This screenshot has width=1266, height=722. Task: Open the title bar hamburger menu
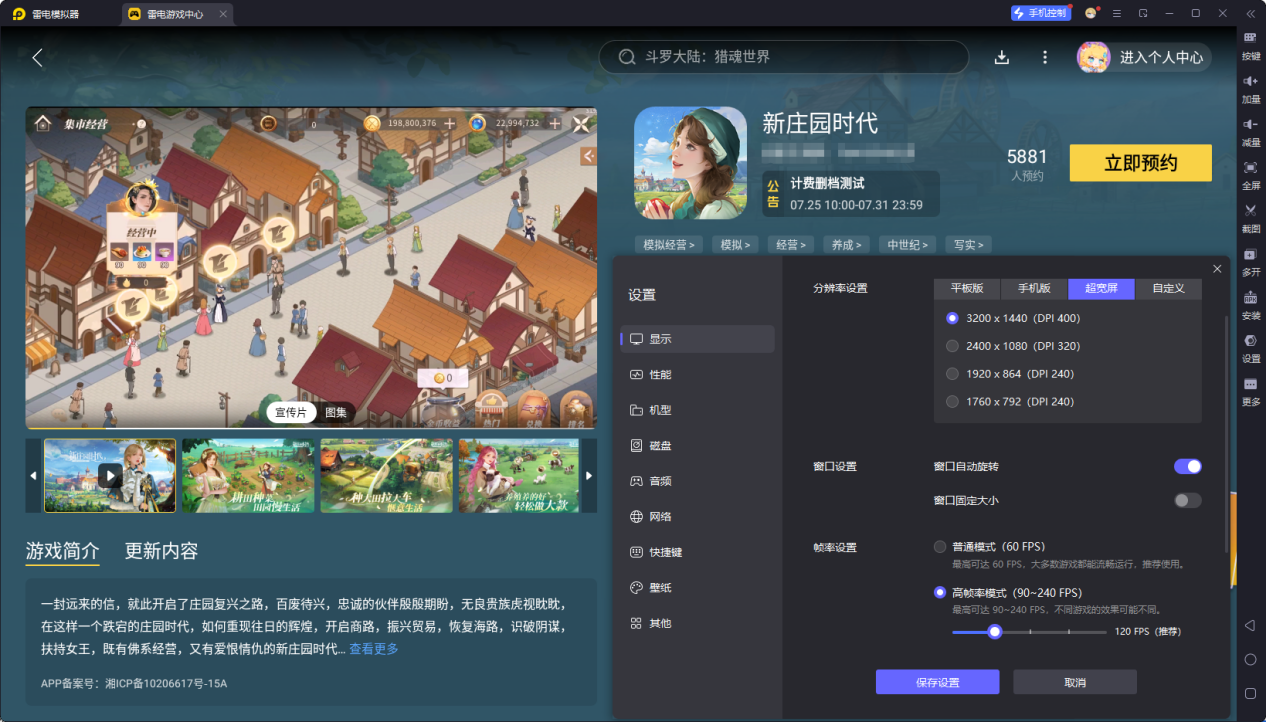tap(1117, 13)
